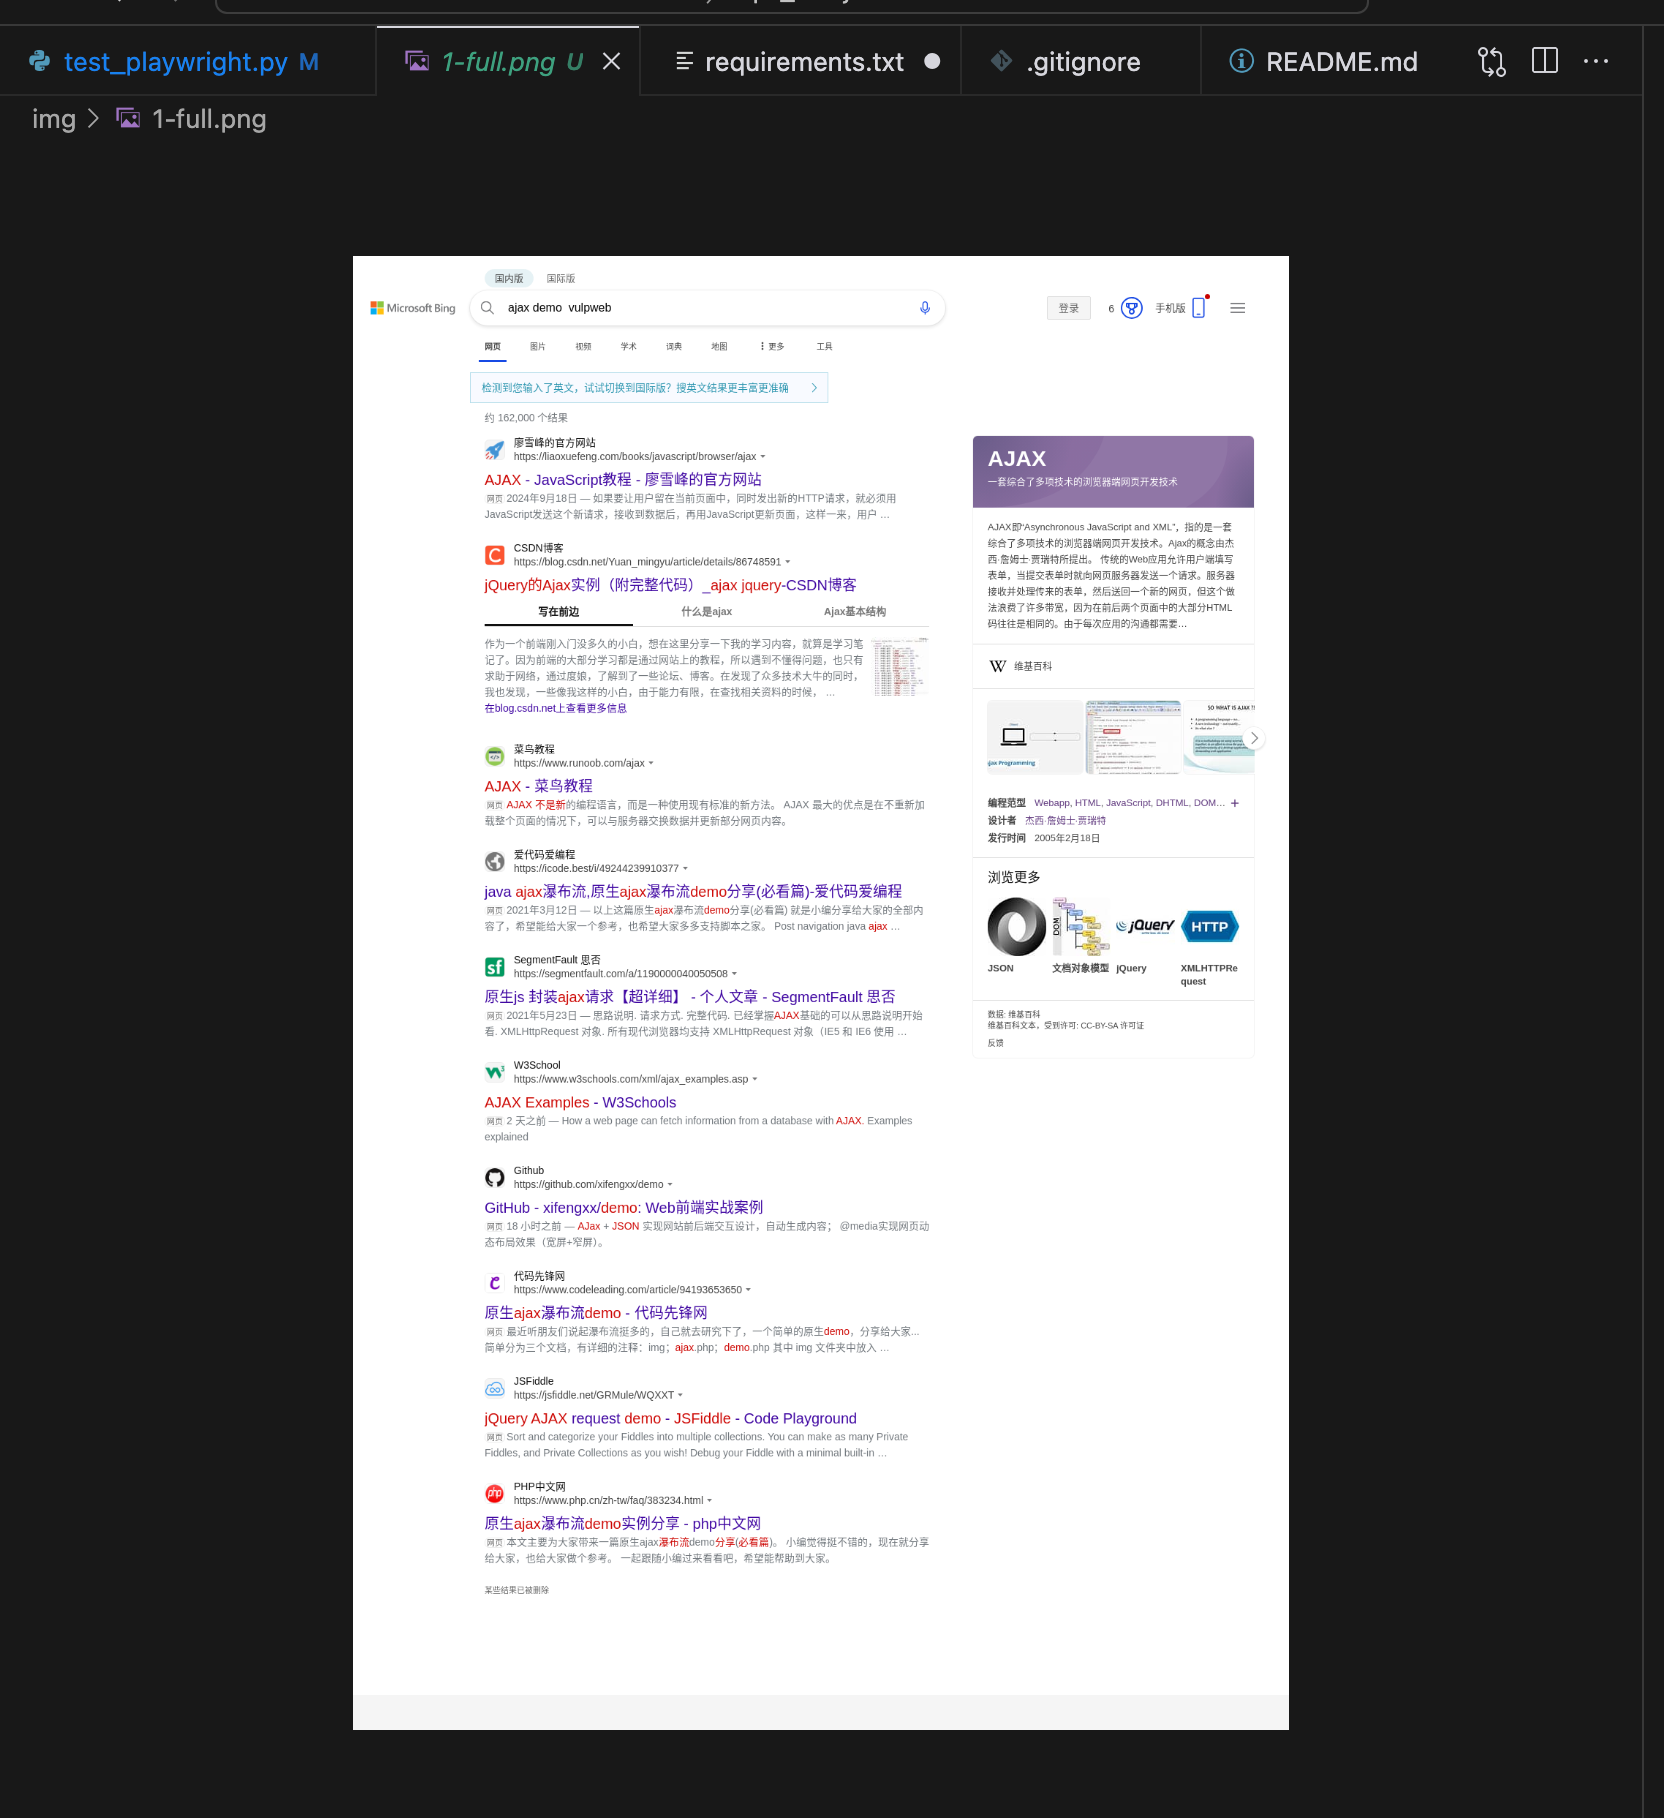Close the 1-full.png tab
1664x1818 pixels.
tap(612, 62)
